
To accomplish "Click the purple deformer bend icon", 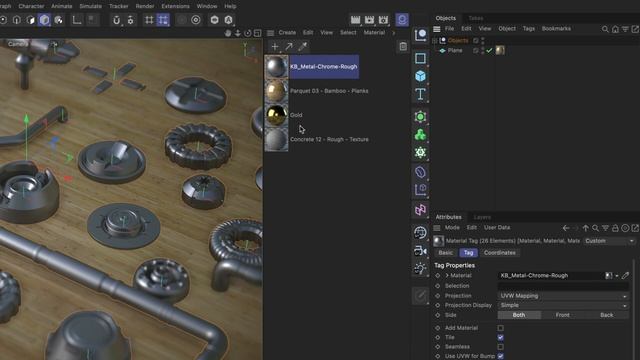I will pyautogui.click(x=420, y=172).
